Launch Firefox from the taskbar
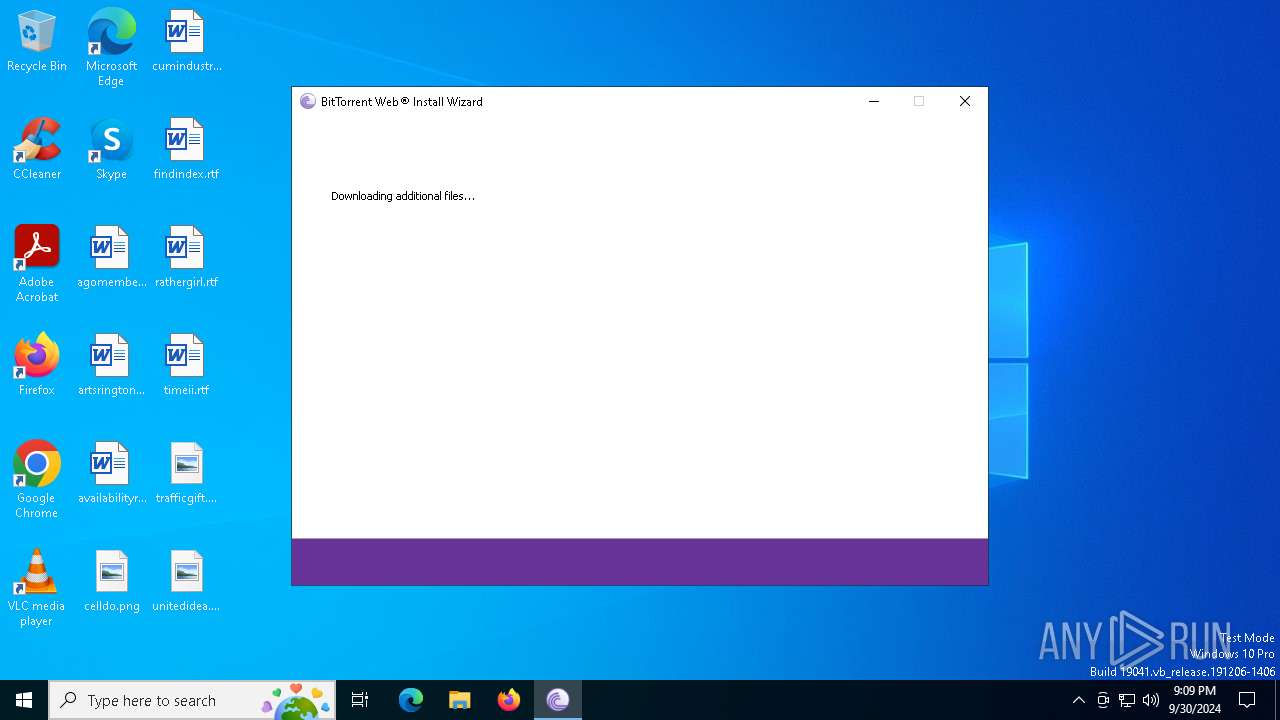This screenshot has height=720, width=1280. click(x=509, y=700)
